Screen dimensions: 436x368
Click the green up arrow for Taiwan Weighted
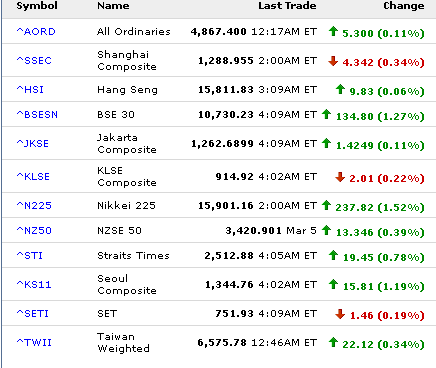333,342
